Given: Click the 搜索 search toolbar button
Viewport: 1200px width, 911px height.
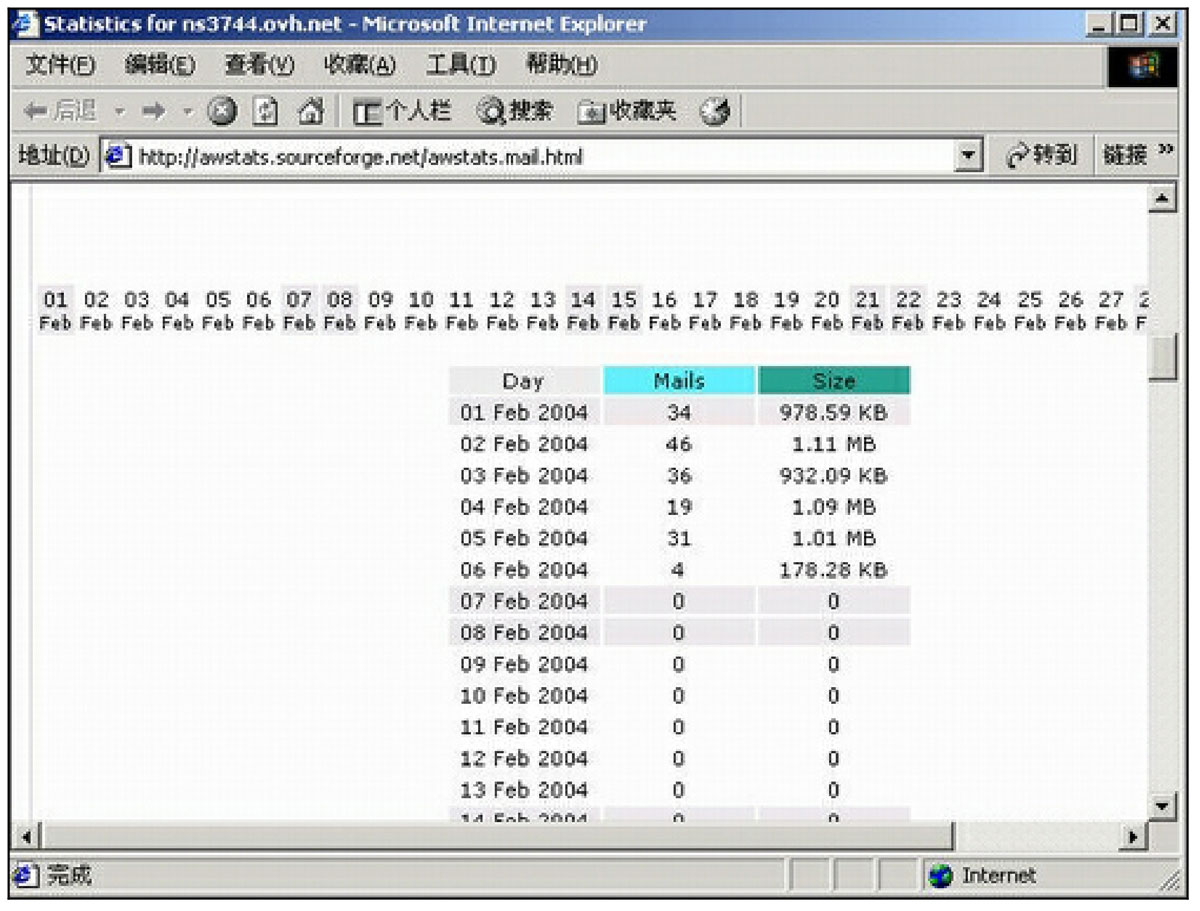Looking at the screenshot, I should pos(514,111).
